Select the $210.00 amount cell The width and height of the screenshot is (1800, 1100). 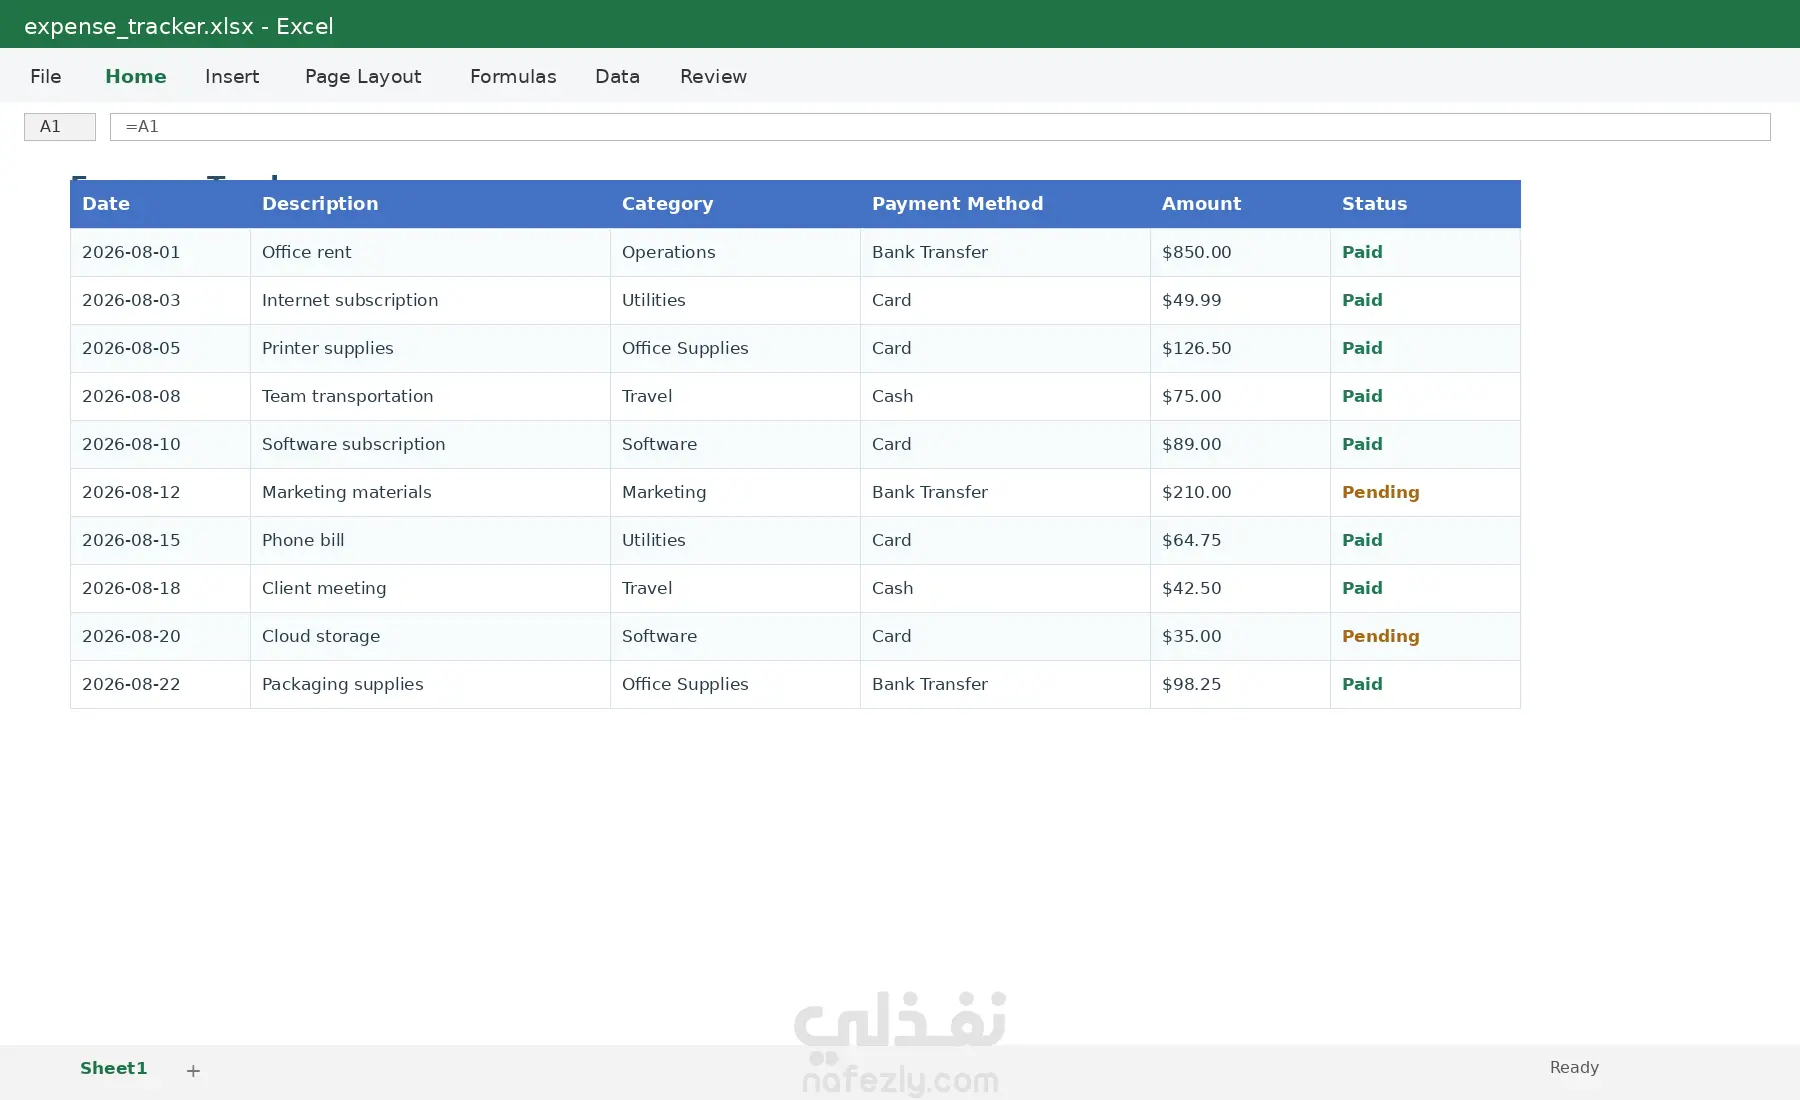click(1240, 492)
